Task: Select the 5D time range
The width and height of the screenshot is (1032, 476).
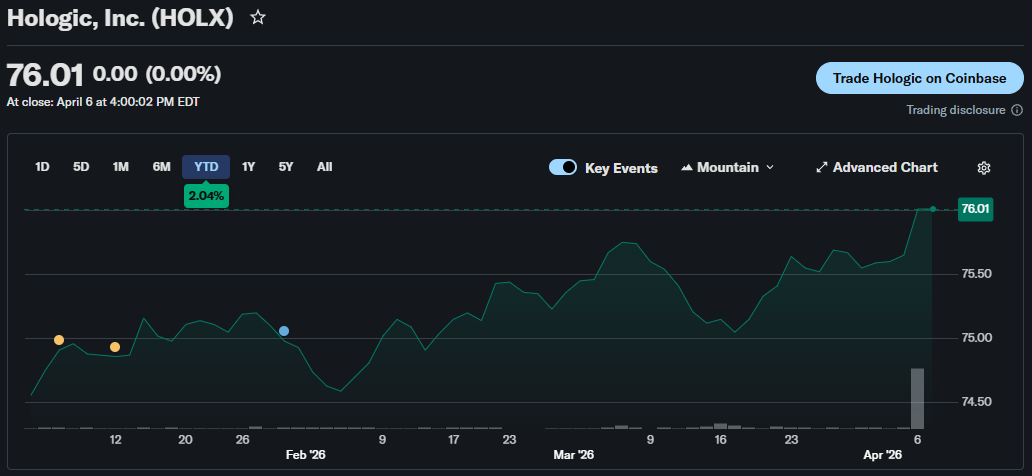Action: coord(81,167)
